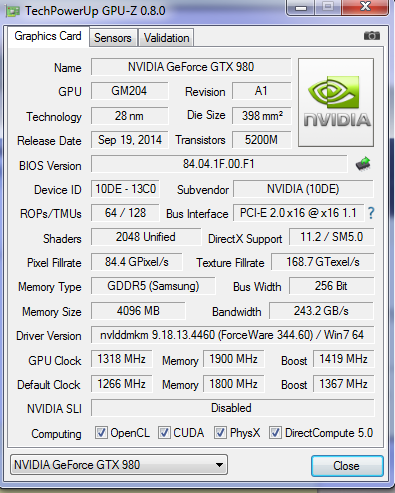Click the Default Clock Memory field 1800 MHz
This screenshot has width=395, height=493.
pyautogui.click(x=233, y=384)
